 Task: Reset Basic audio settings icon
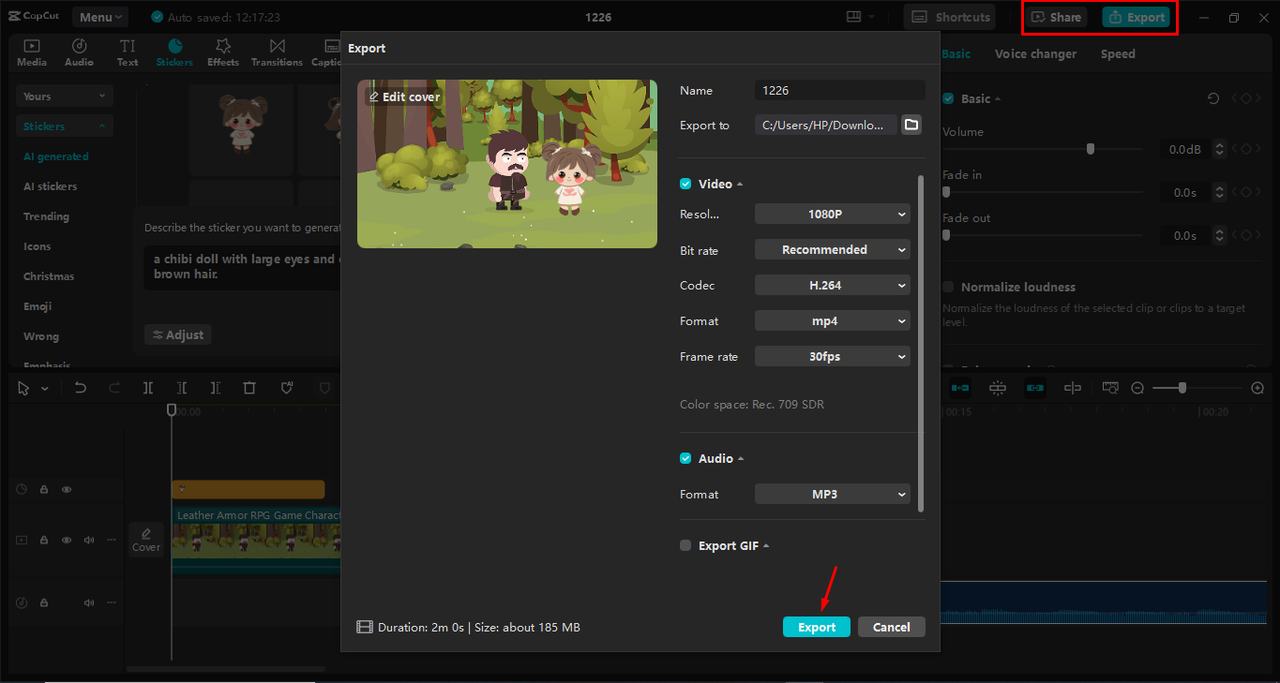coord(1213,99)
